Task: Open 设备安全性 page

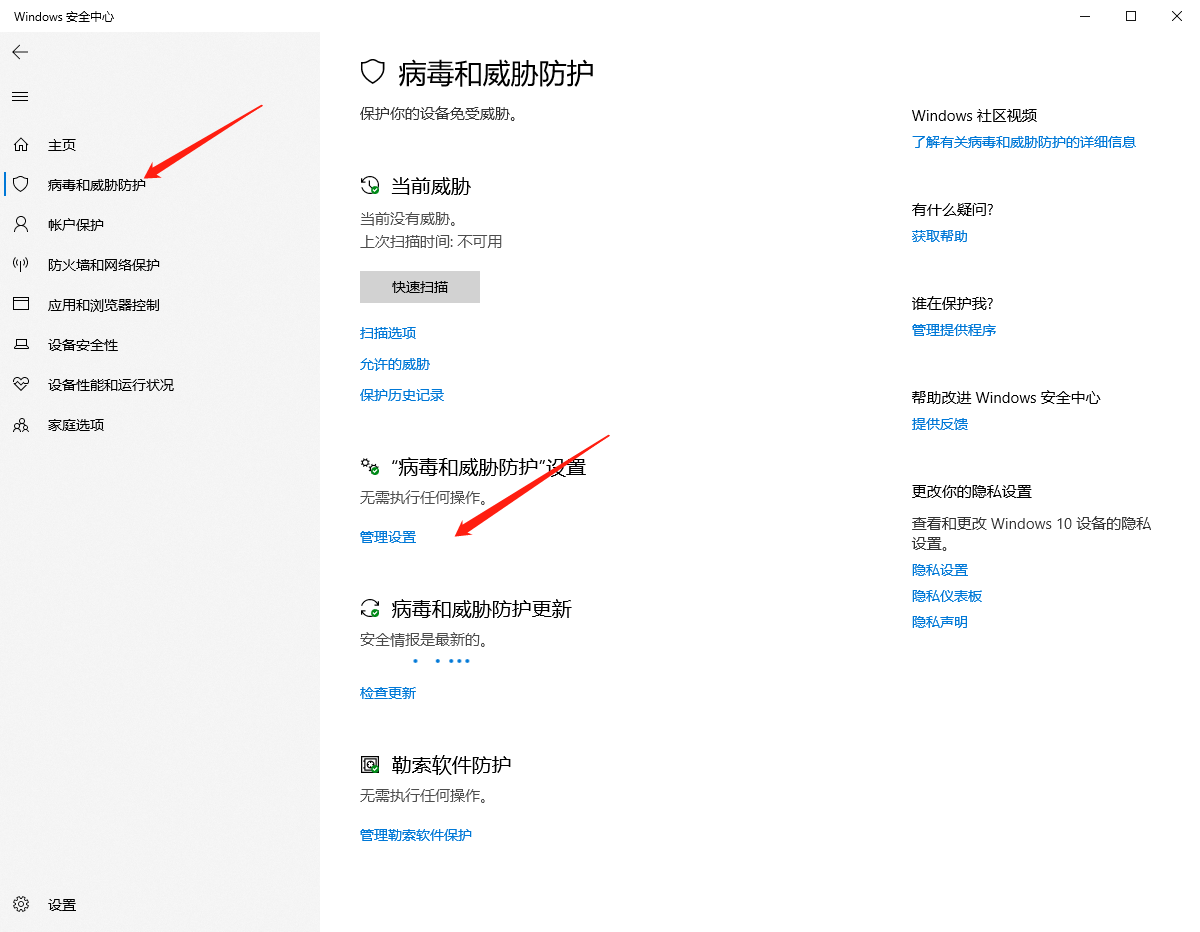Action: 83,345
